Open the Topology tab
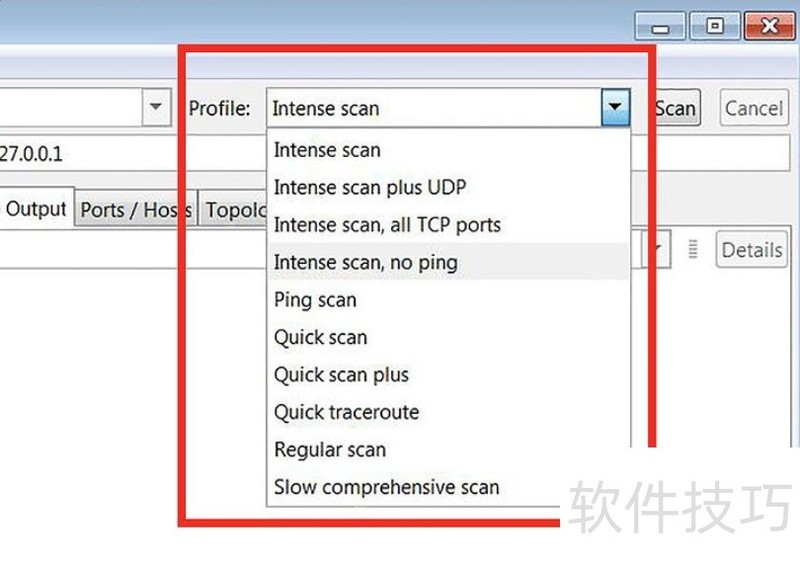The image size is (800, 567). [234, 209]
